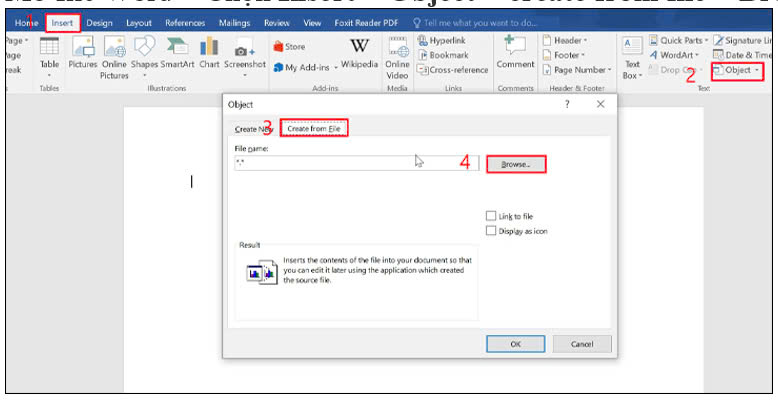Confirm the Object dialog with OK
Image resolution: width=778 pixels, height=400 pixels.
[x=516, y=344]
